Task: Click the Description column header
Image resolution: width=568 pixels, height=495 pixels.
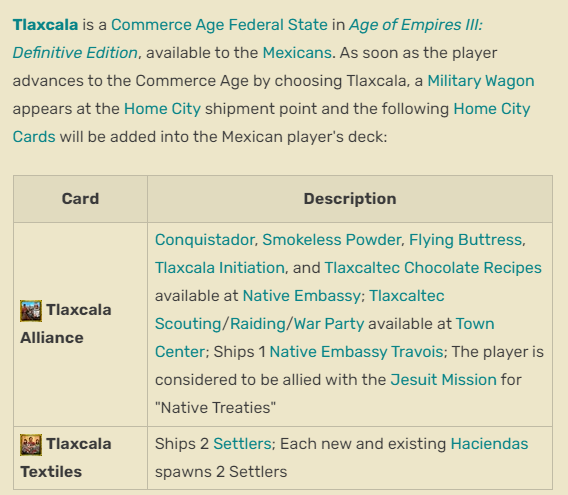Action: click(350, 199)
